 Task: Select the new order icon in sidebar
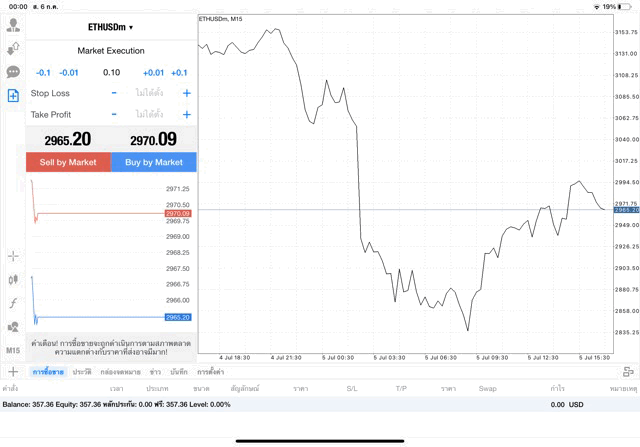pos(13,96)
